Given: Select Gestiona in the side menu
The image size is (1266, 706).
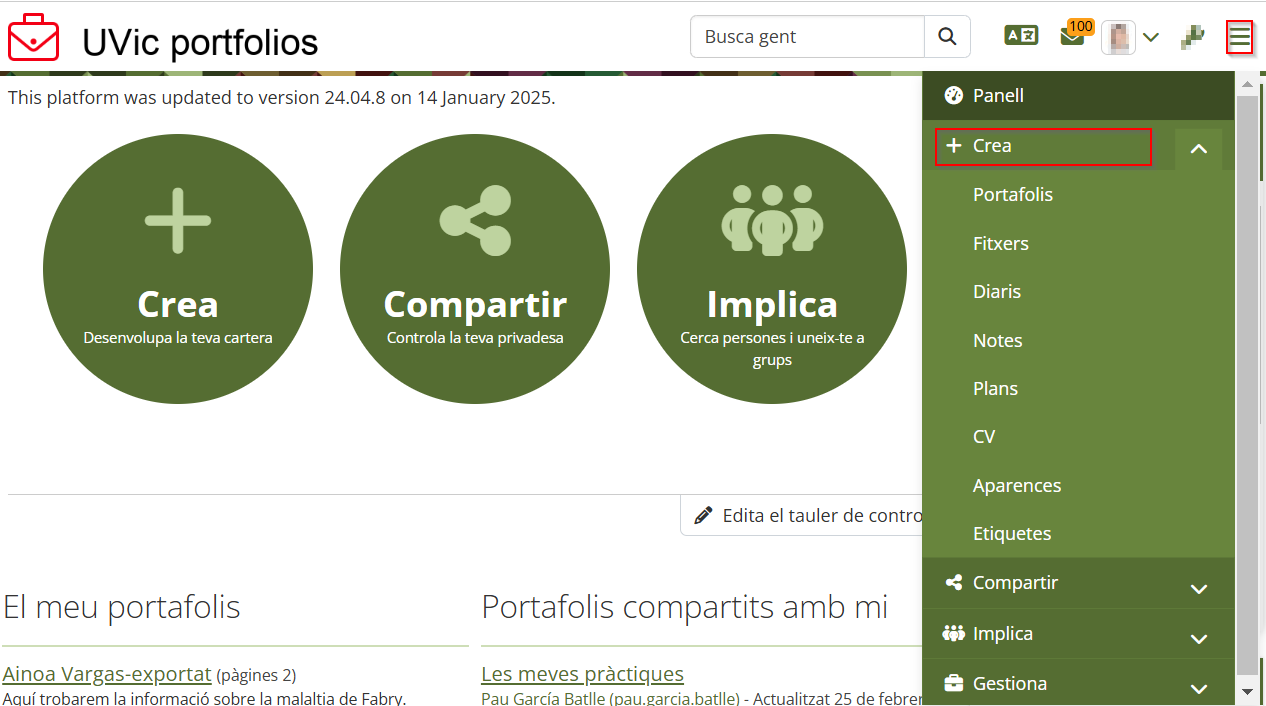Looking at the screenshot, I should click(x=1010, y=684).
